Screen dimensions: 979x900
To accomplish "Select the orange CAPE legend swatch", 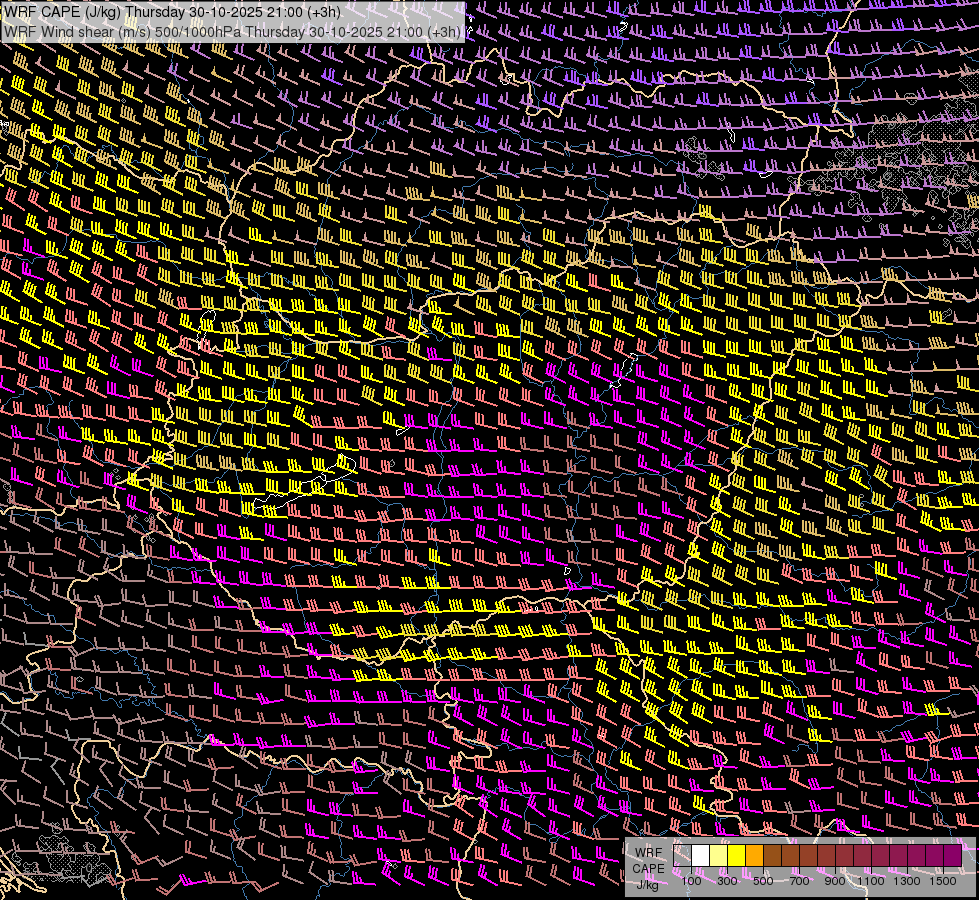I will (755, 856).
